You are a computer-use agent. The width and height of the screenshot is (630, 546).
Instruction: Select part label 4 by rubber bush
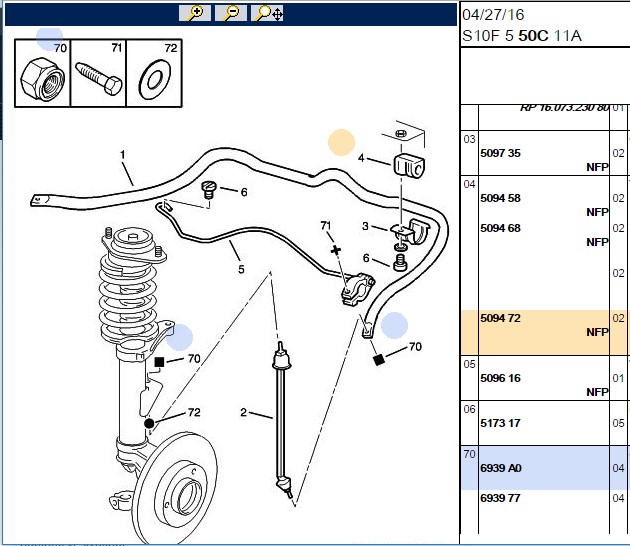pos(361,158)
